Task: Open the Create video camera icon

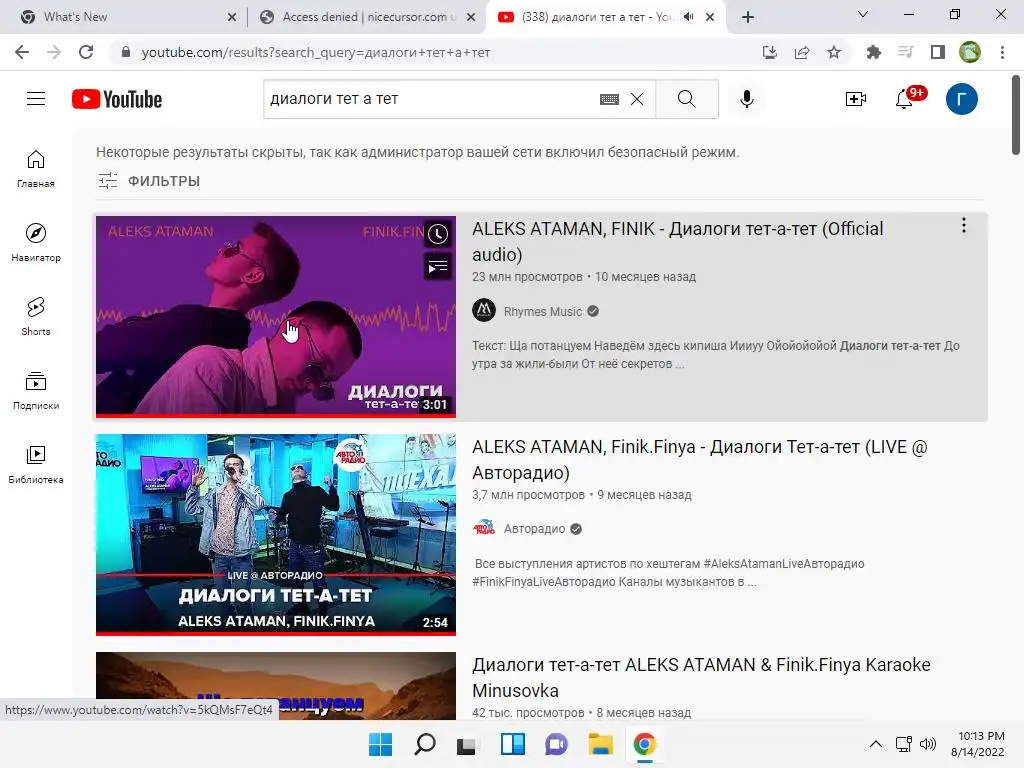Action: tap(856, 99)
